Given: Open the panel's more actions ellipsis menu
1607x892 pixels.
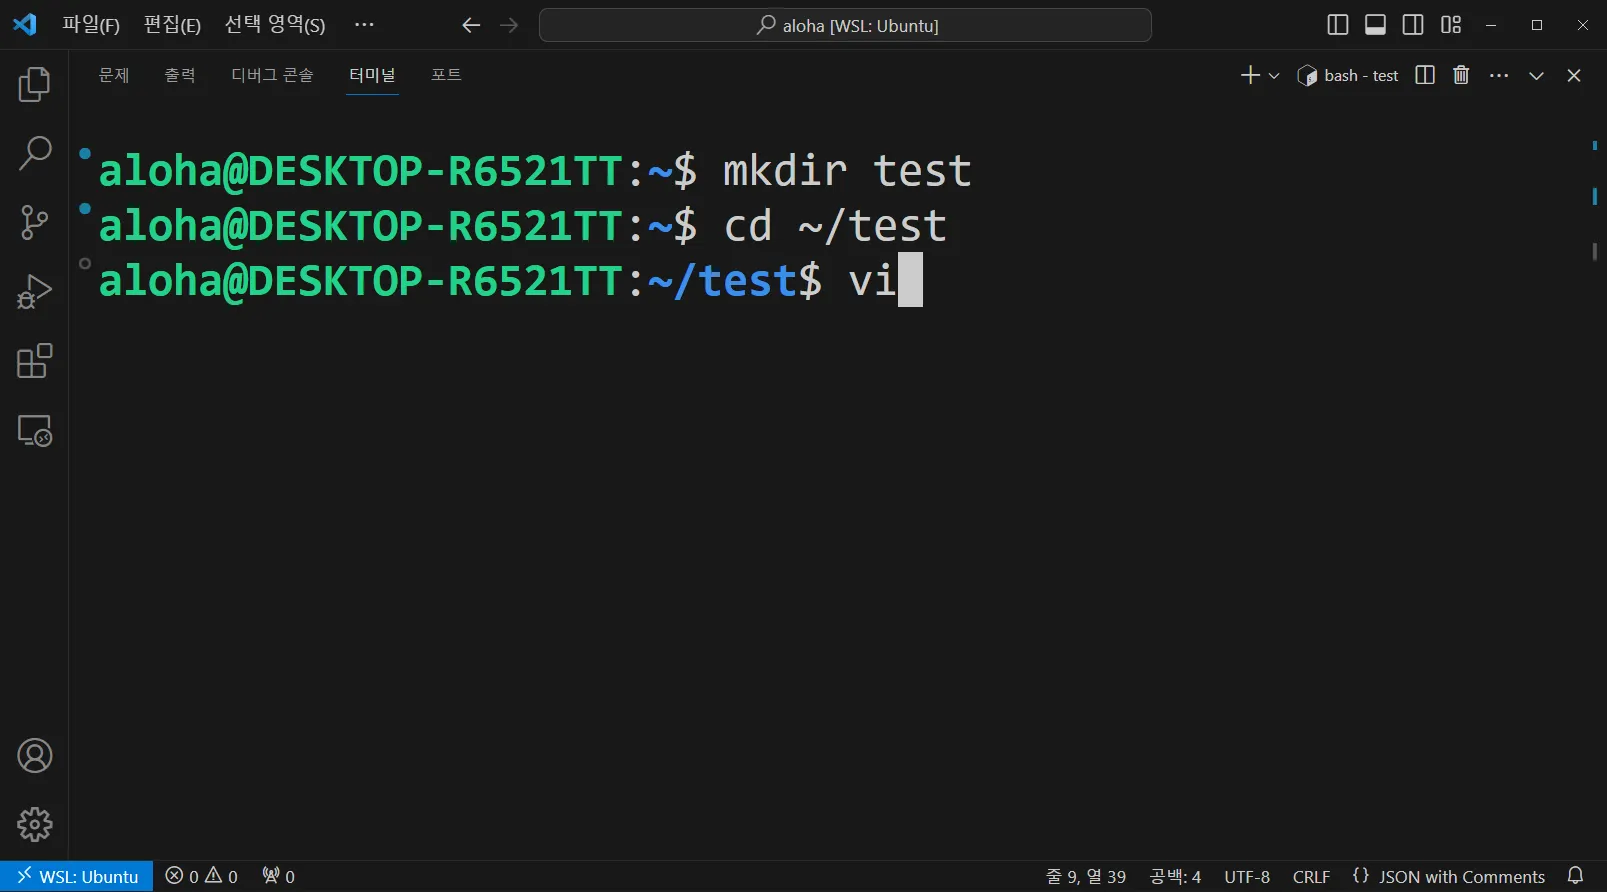Looking at the screenshot, I should 1498,75.
